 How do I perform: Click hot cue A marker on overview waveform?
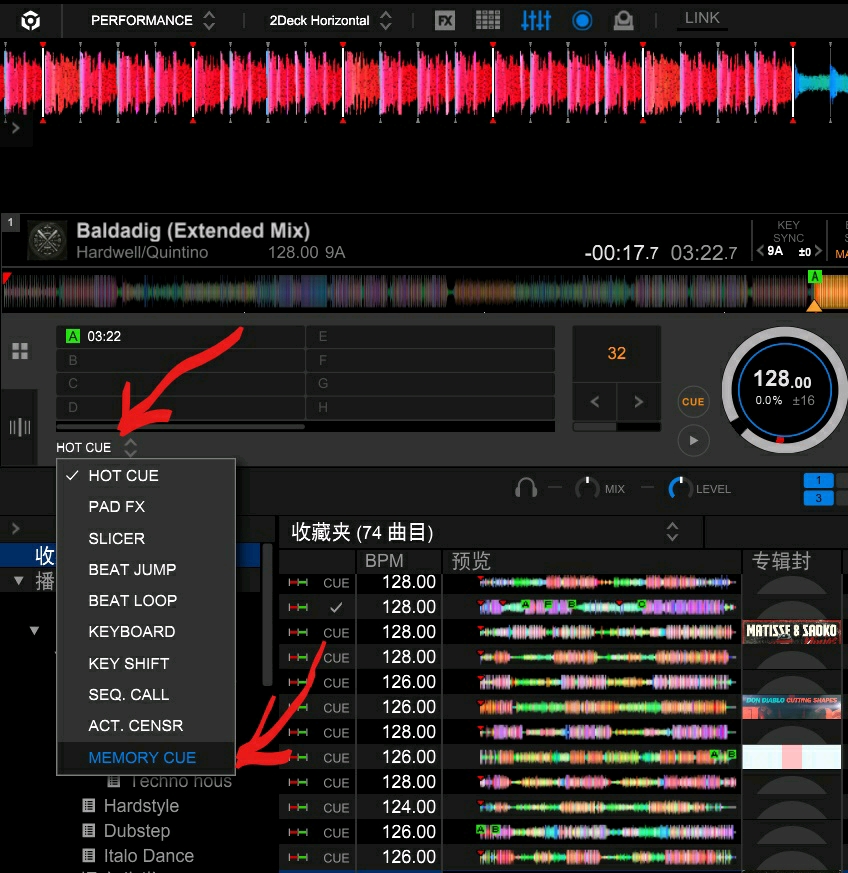(x=815, y=276)
